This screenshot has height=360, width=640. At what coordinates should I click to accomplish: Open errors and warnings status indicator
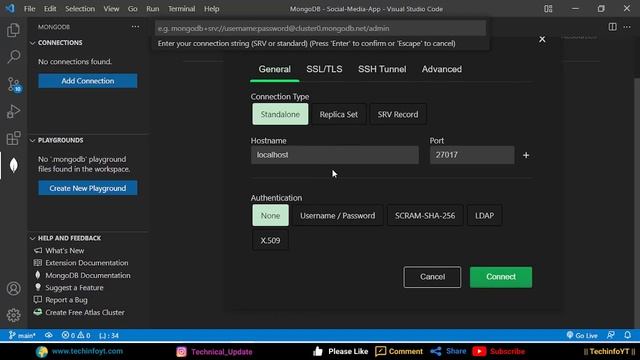tap(76, 336)
